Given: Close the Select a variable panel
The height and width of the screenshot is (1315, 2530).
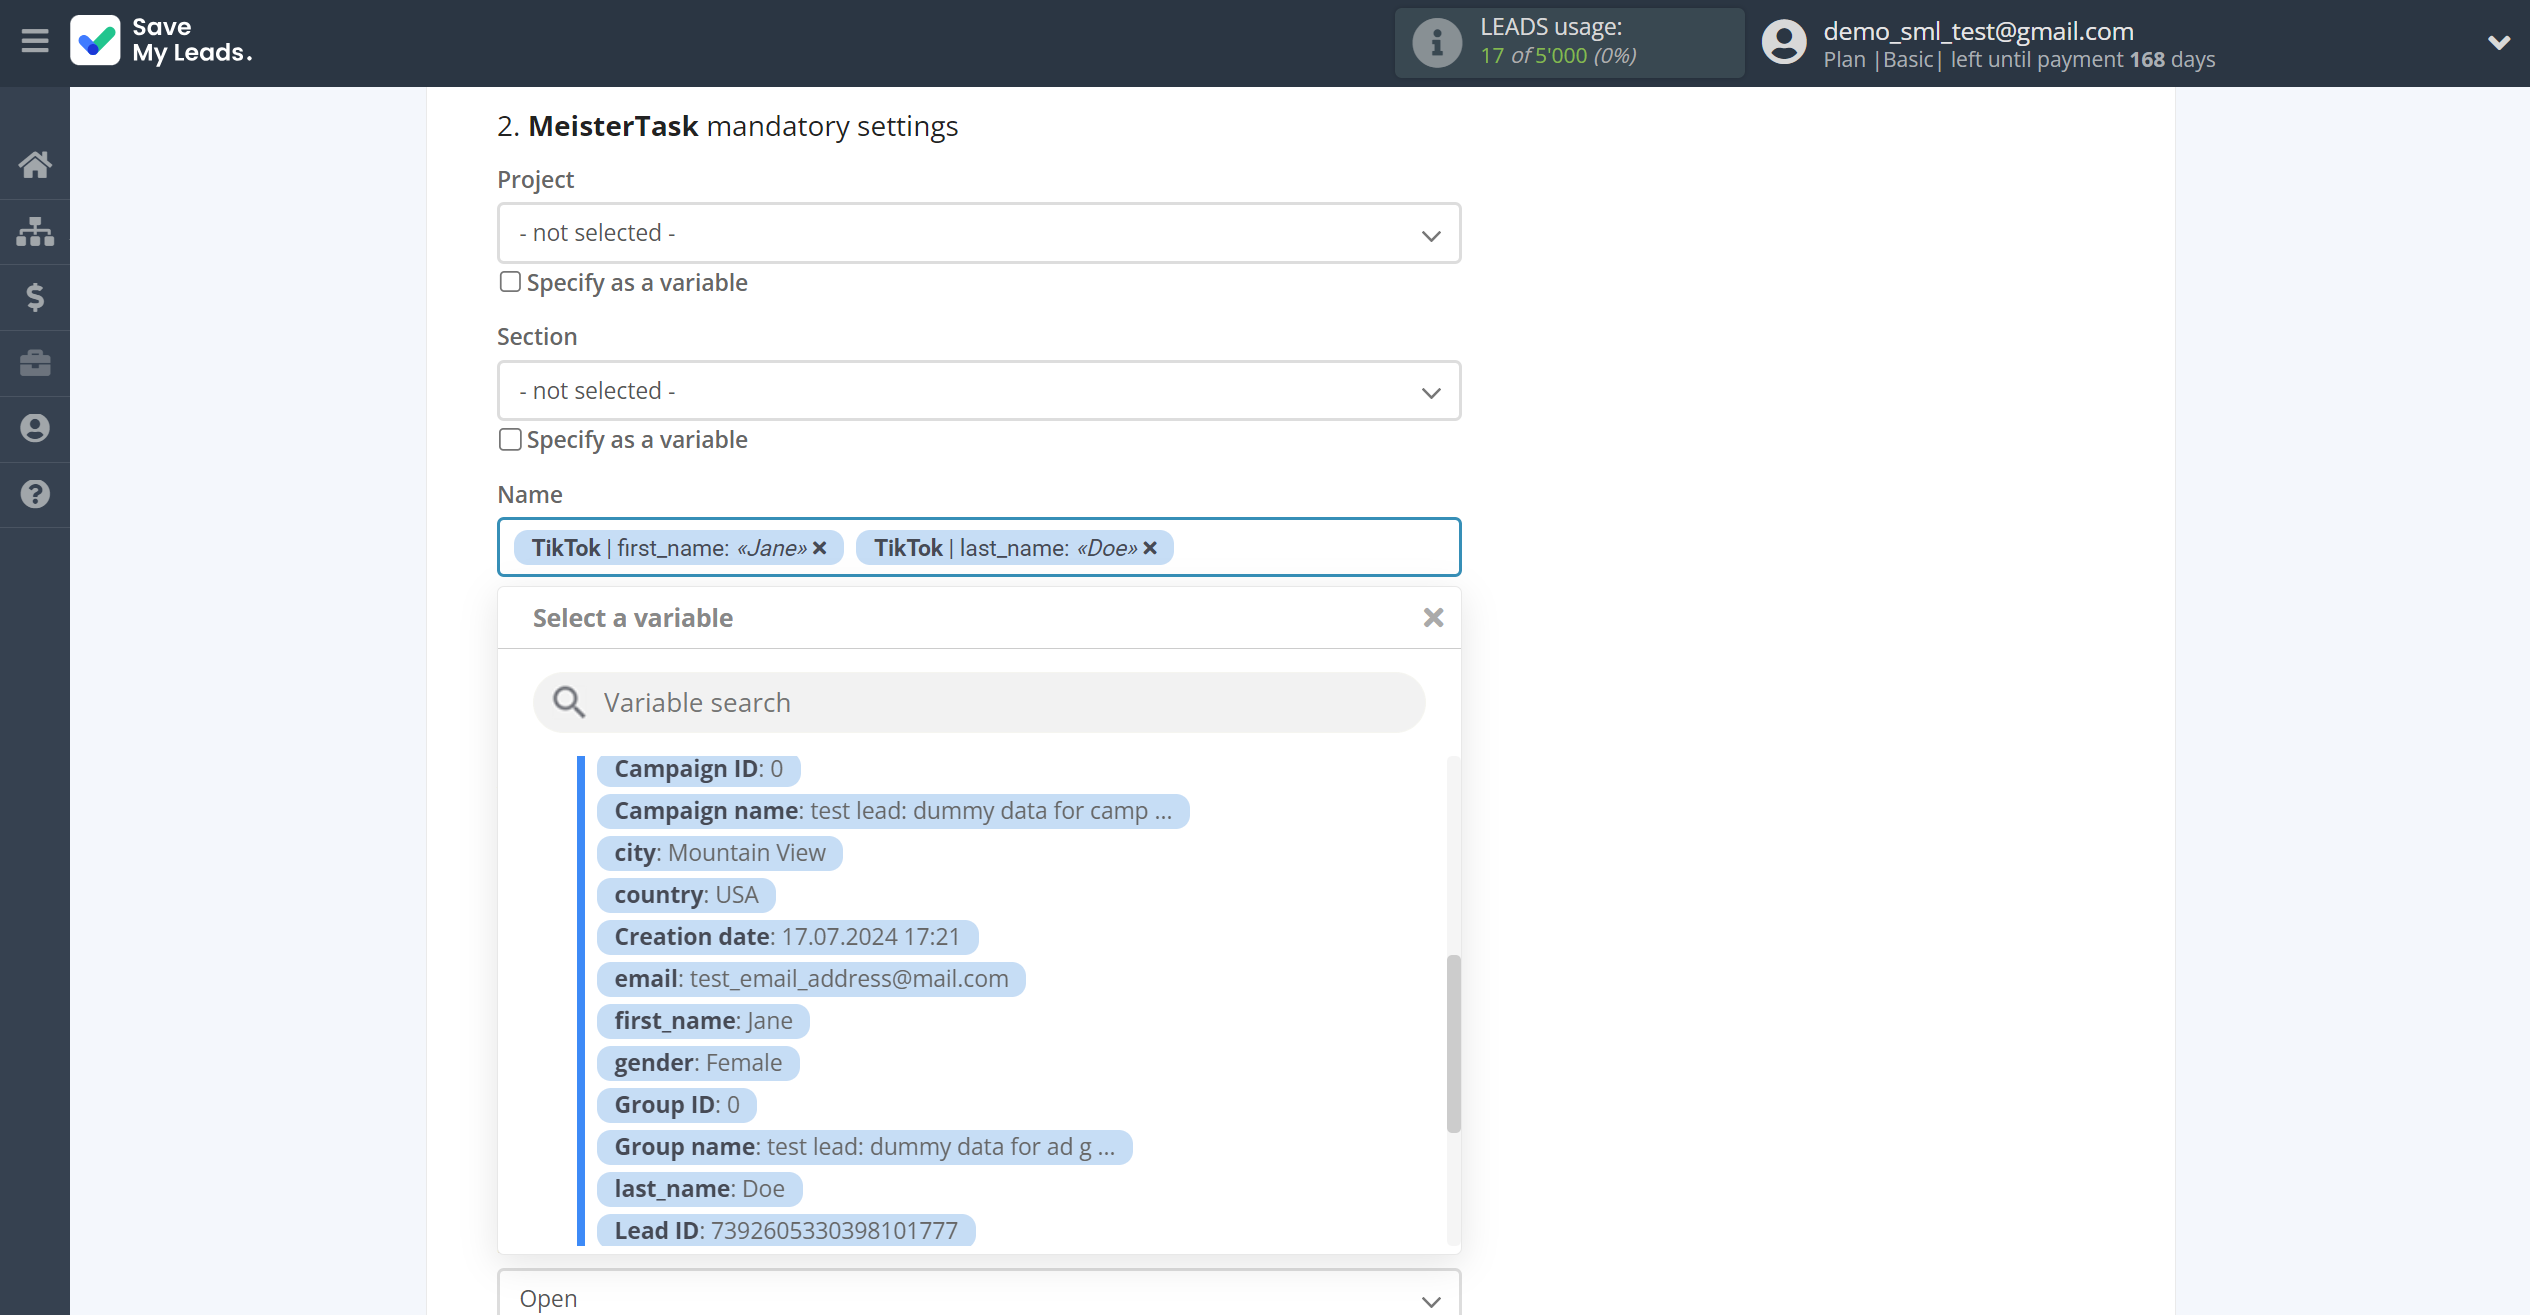Looking at the screenshot, I should (1433, 618).
